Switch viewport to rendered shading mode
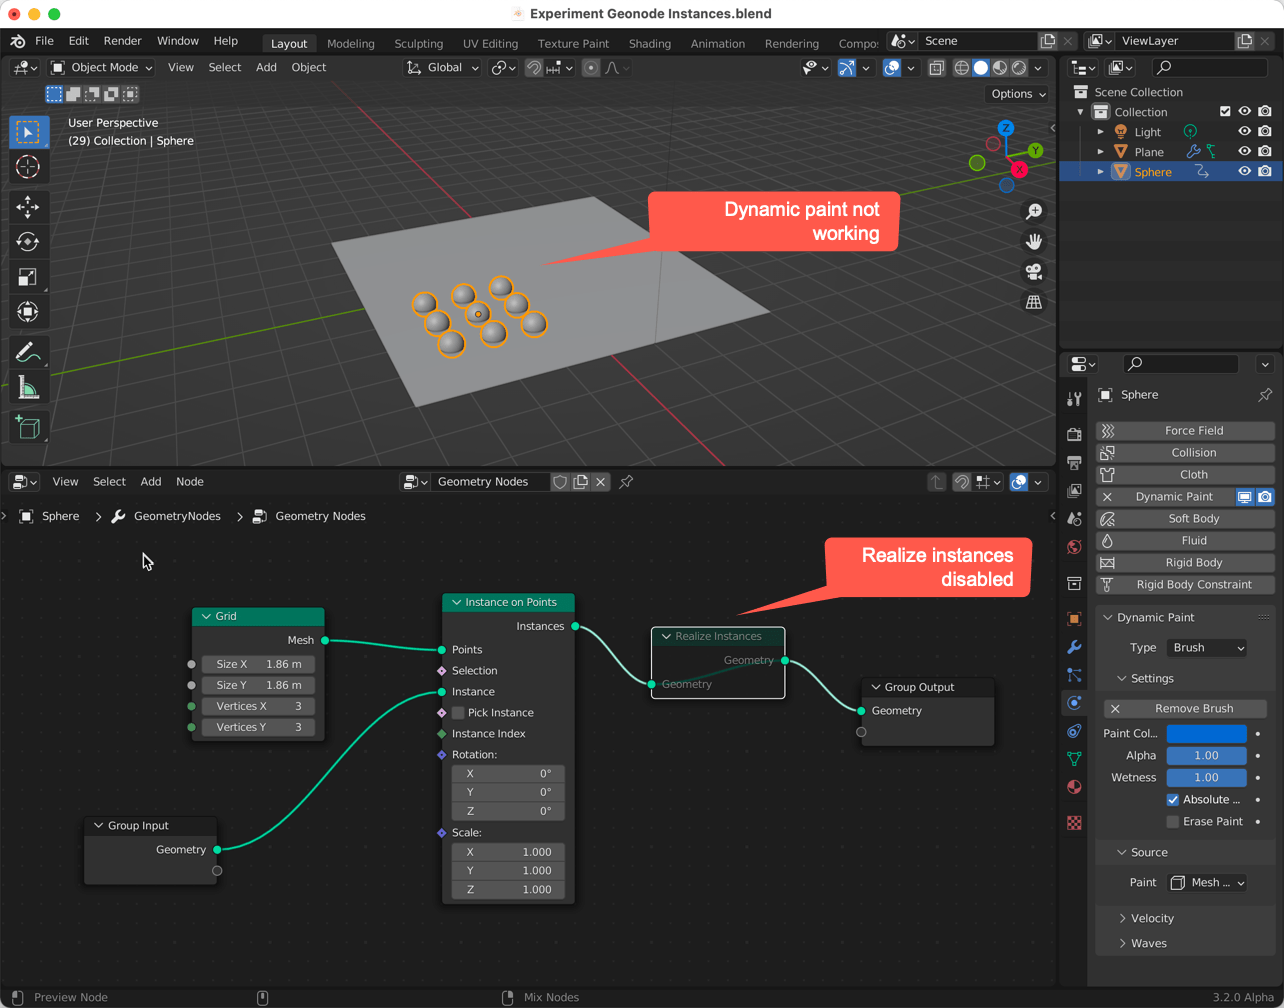 pyautogui.click(x=1019, y=67)
